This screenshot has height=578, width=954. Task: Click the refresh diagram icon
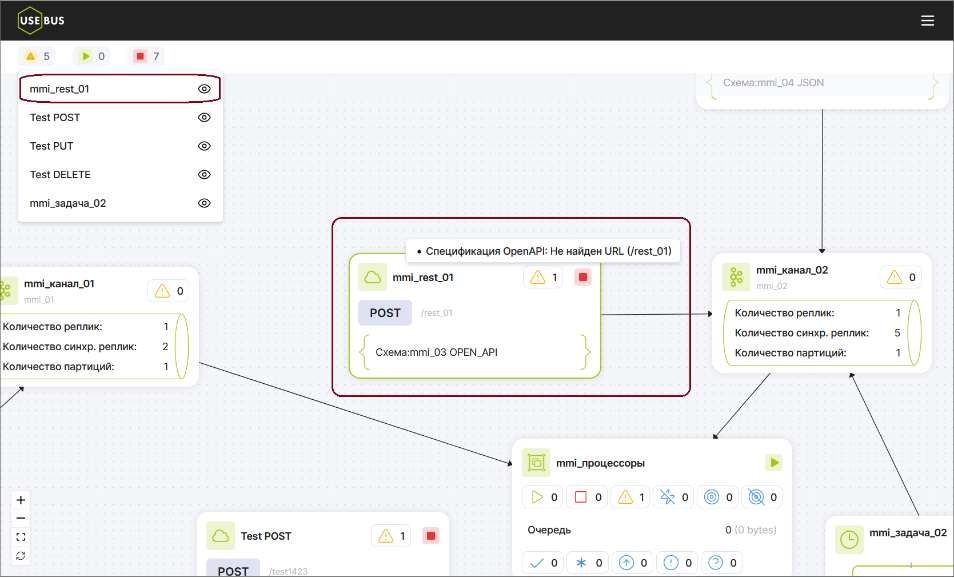21,555
